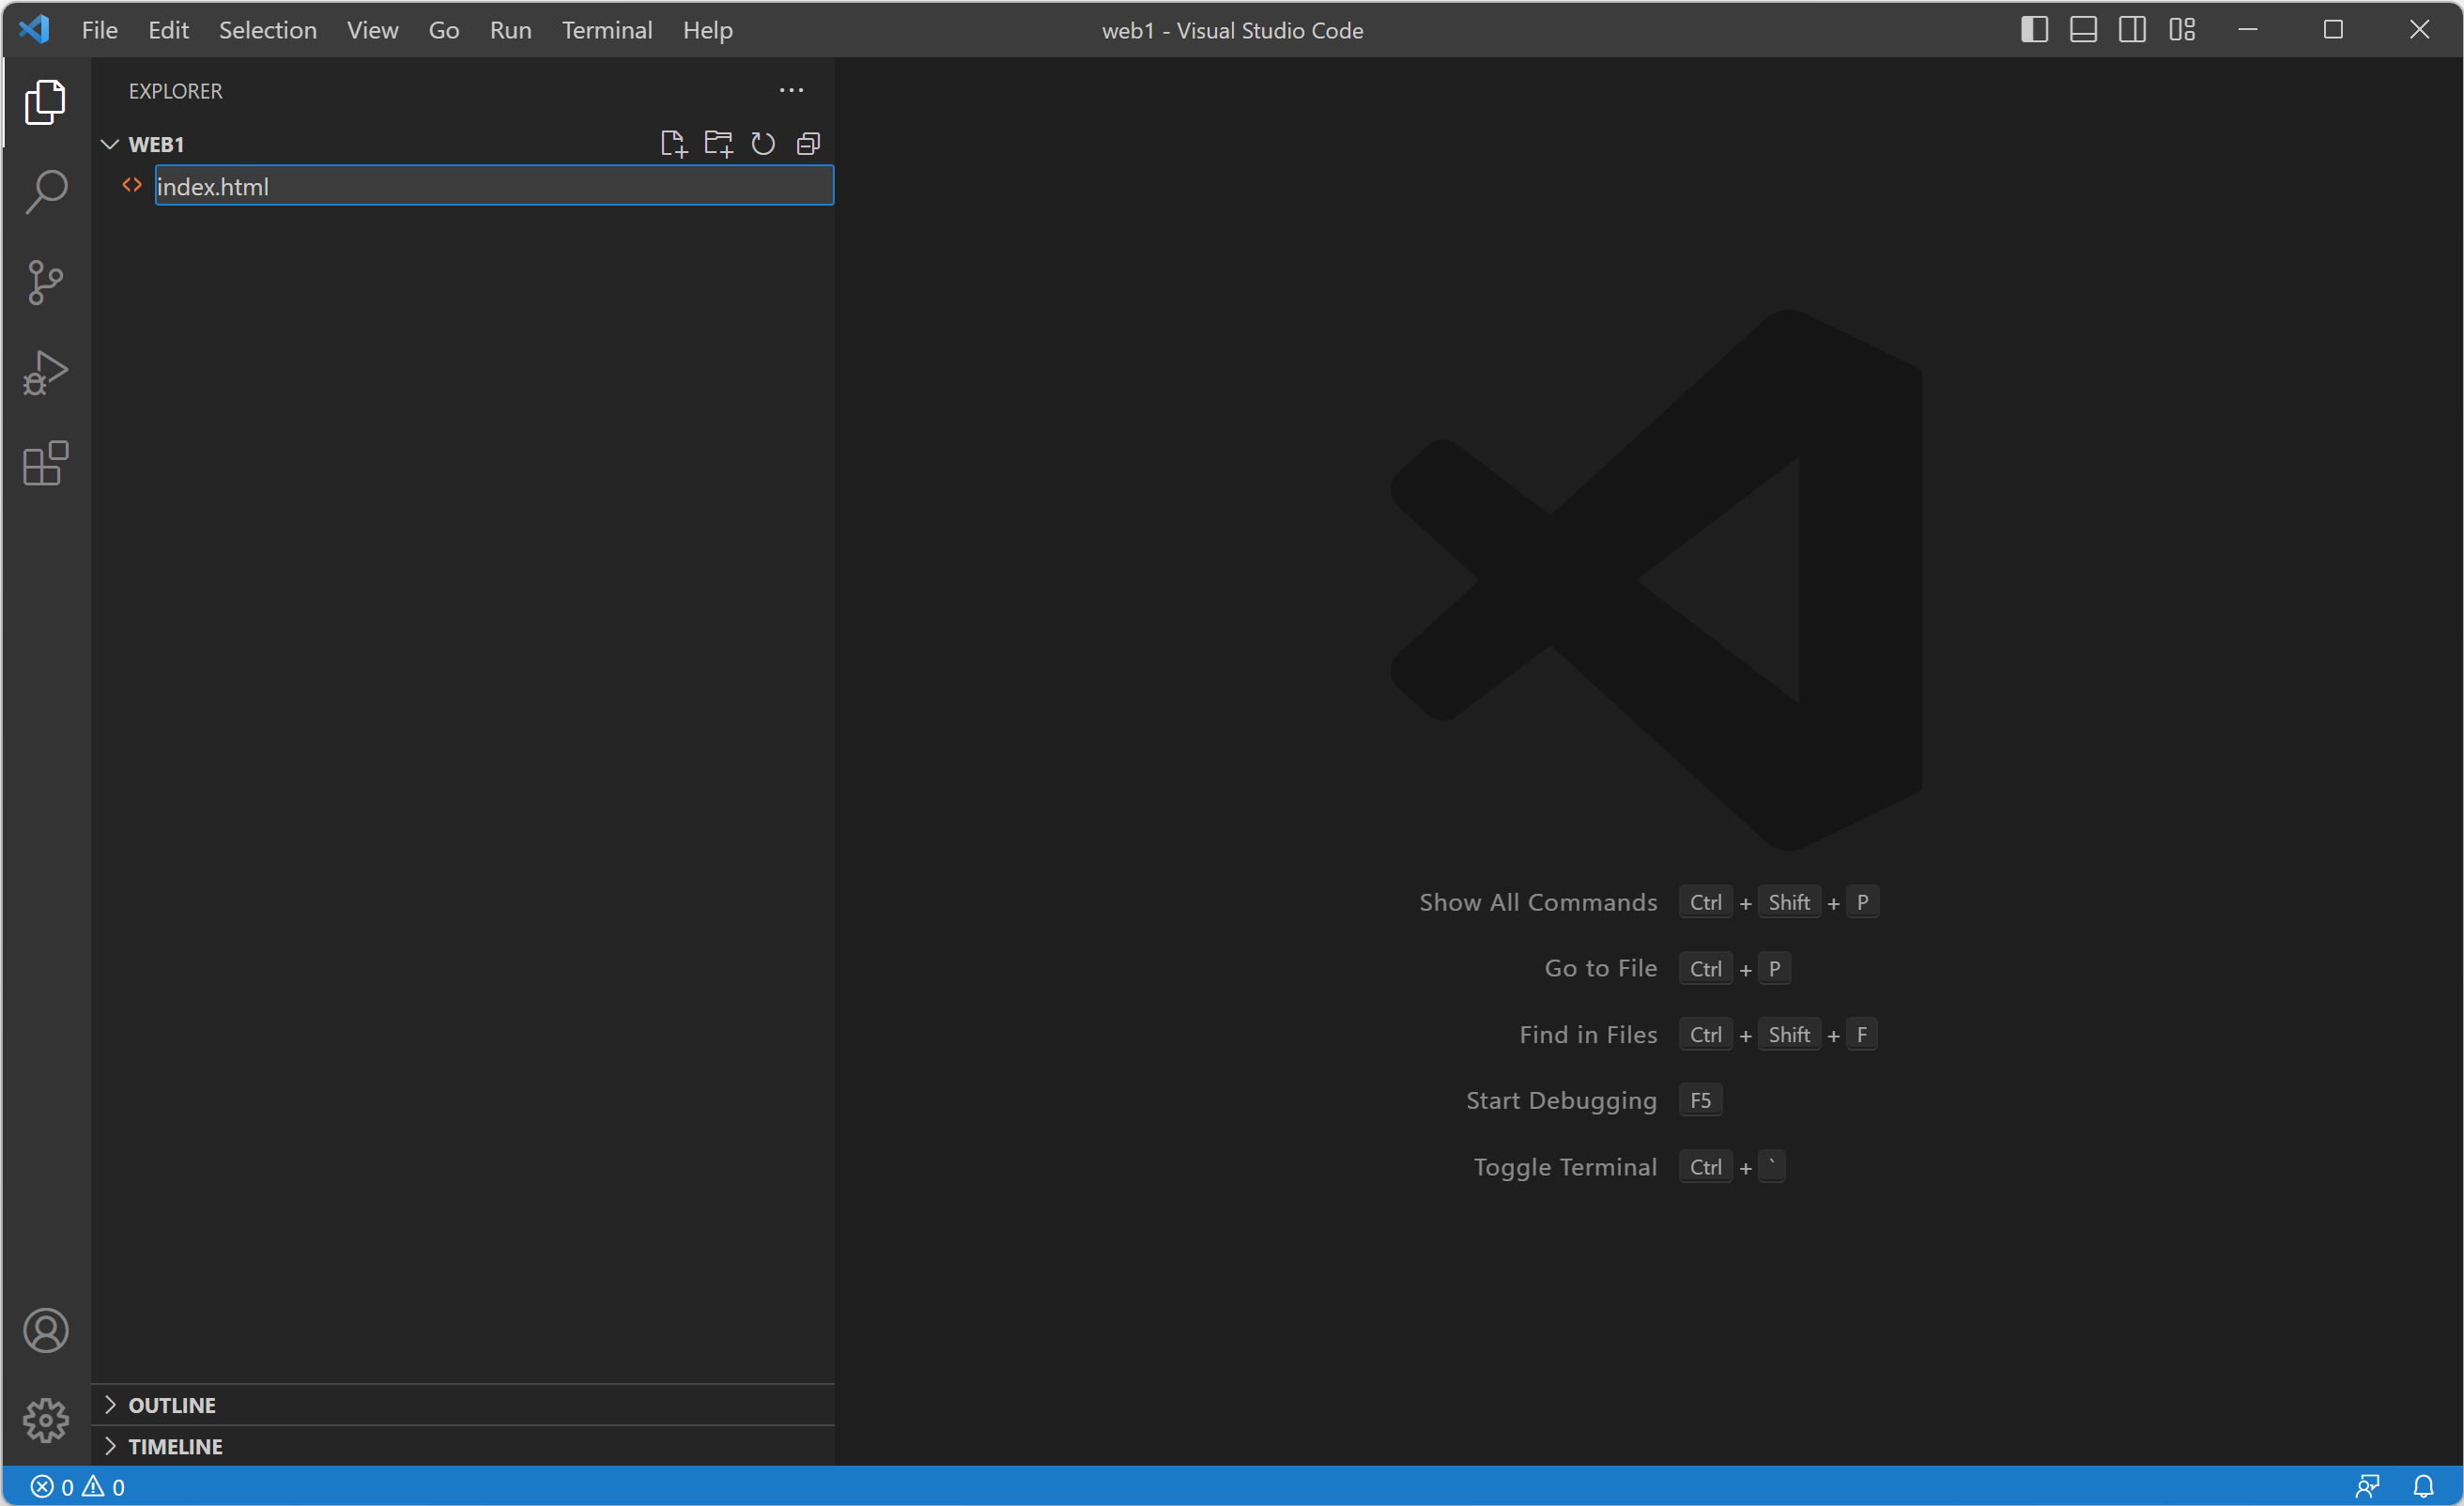
Task: Open the Extensions view
Action: 46,464
